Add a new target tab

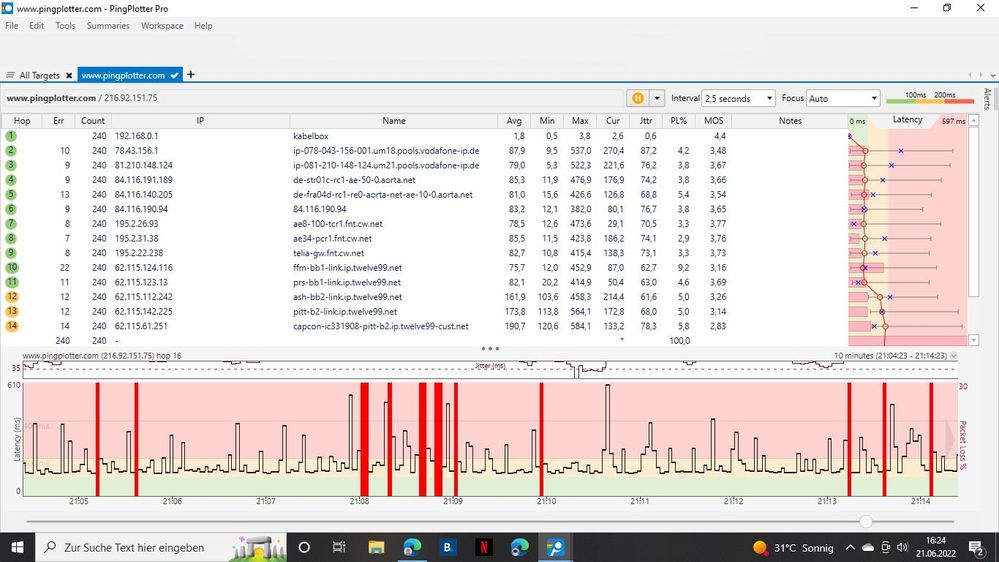pos(190,75)
